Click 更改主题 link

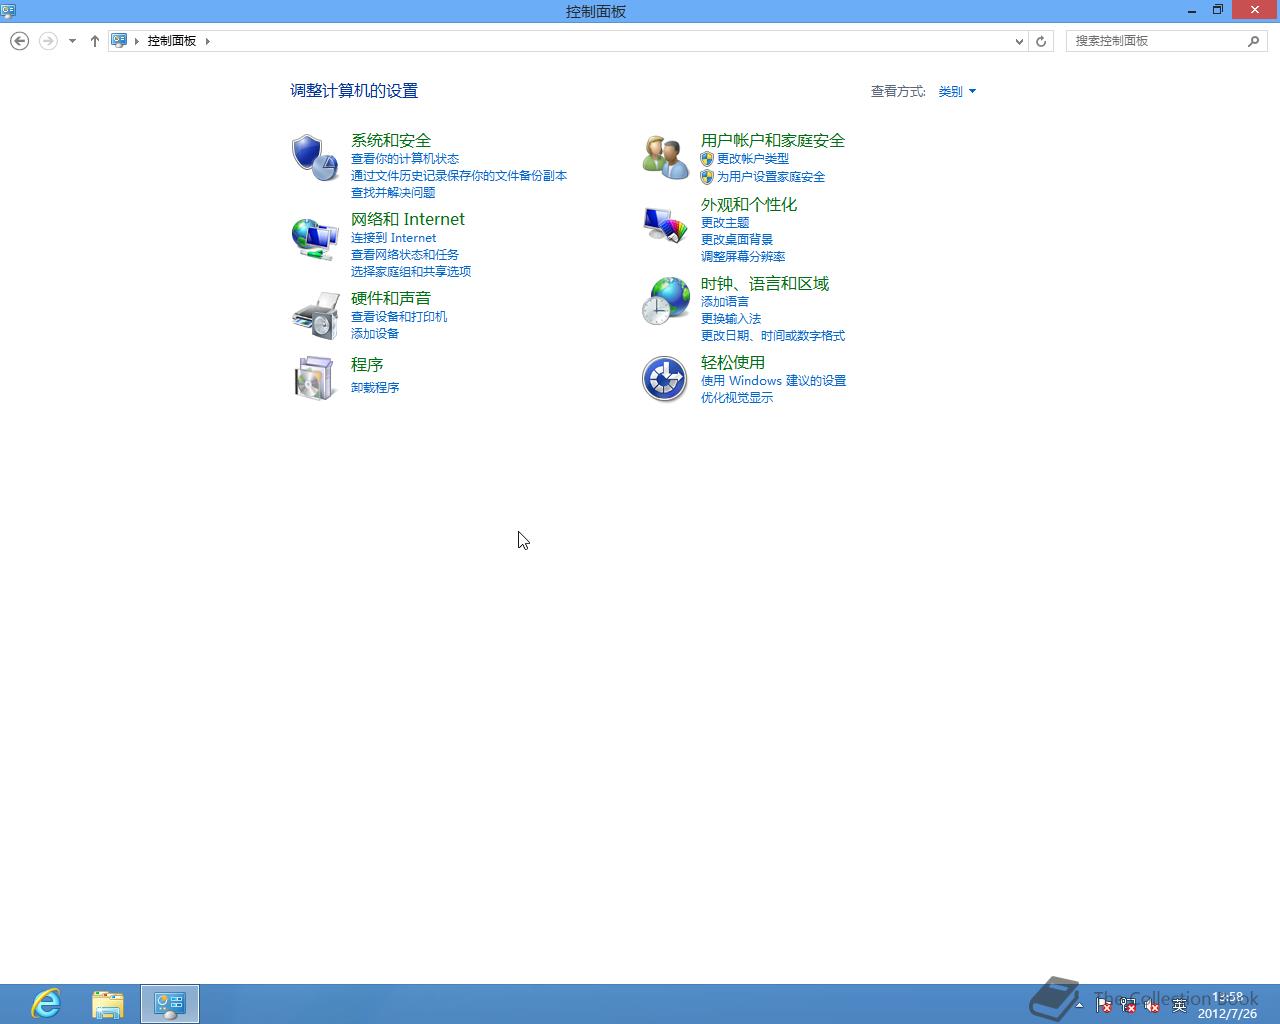coord(725,222)
